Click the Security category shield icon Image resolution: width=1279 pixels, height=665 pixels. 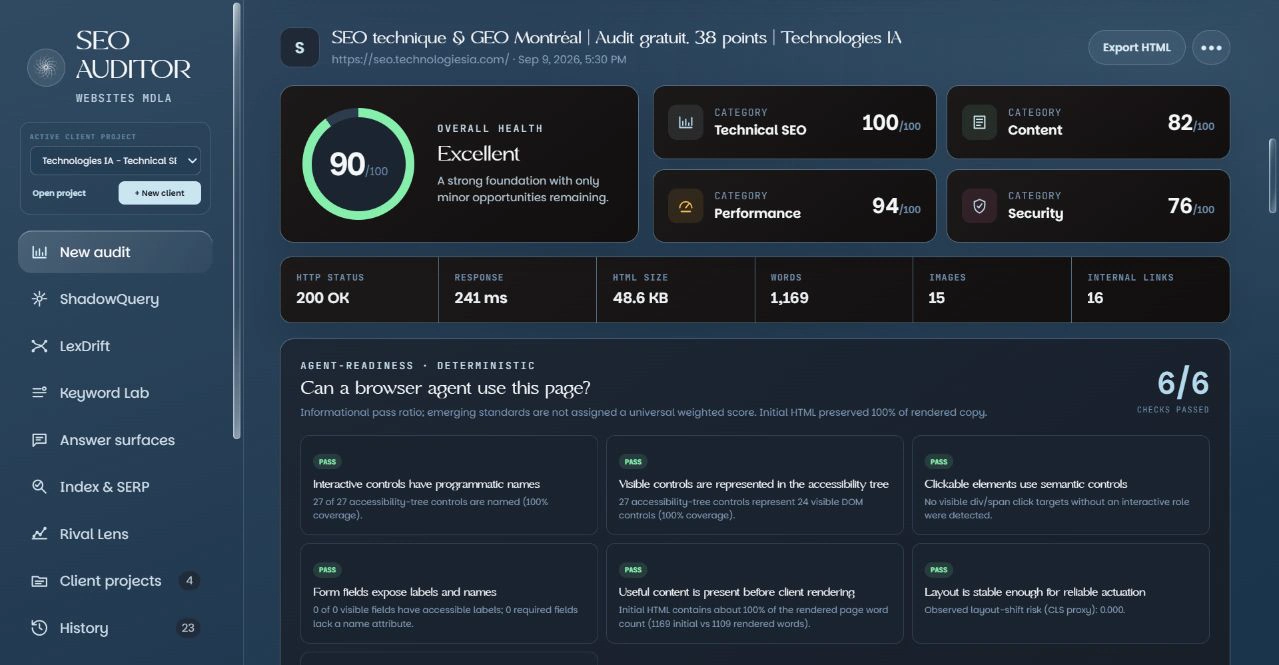coord(979,206)
